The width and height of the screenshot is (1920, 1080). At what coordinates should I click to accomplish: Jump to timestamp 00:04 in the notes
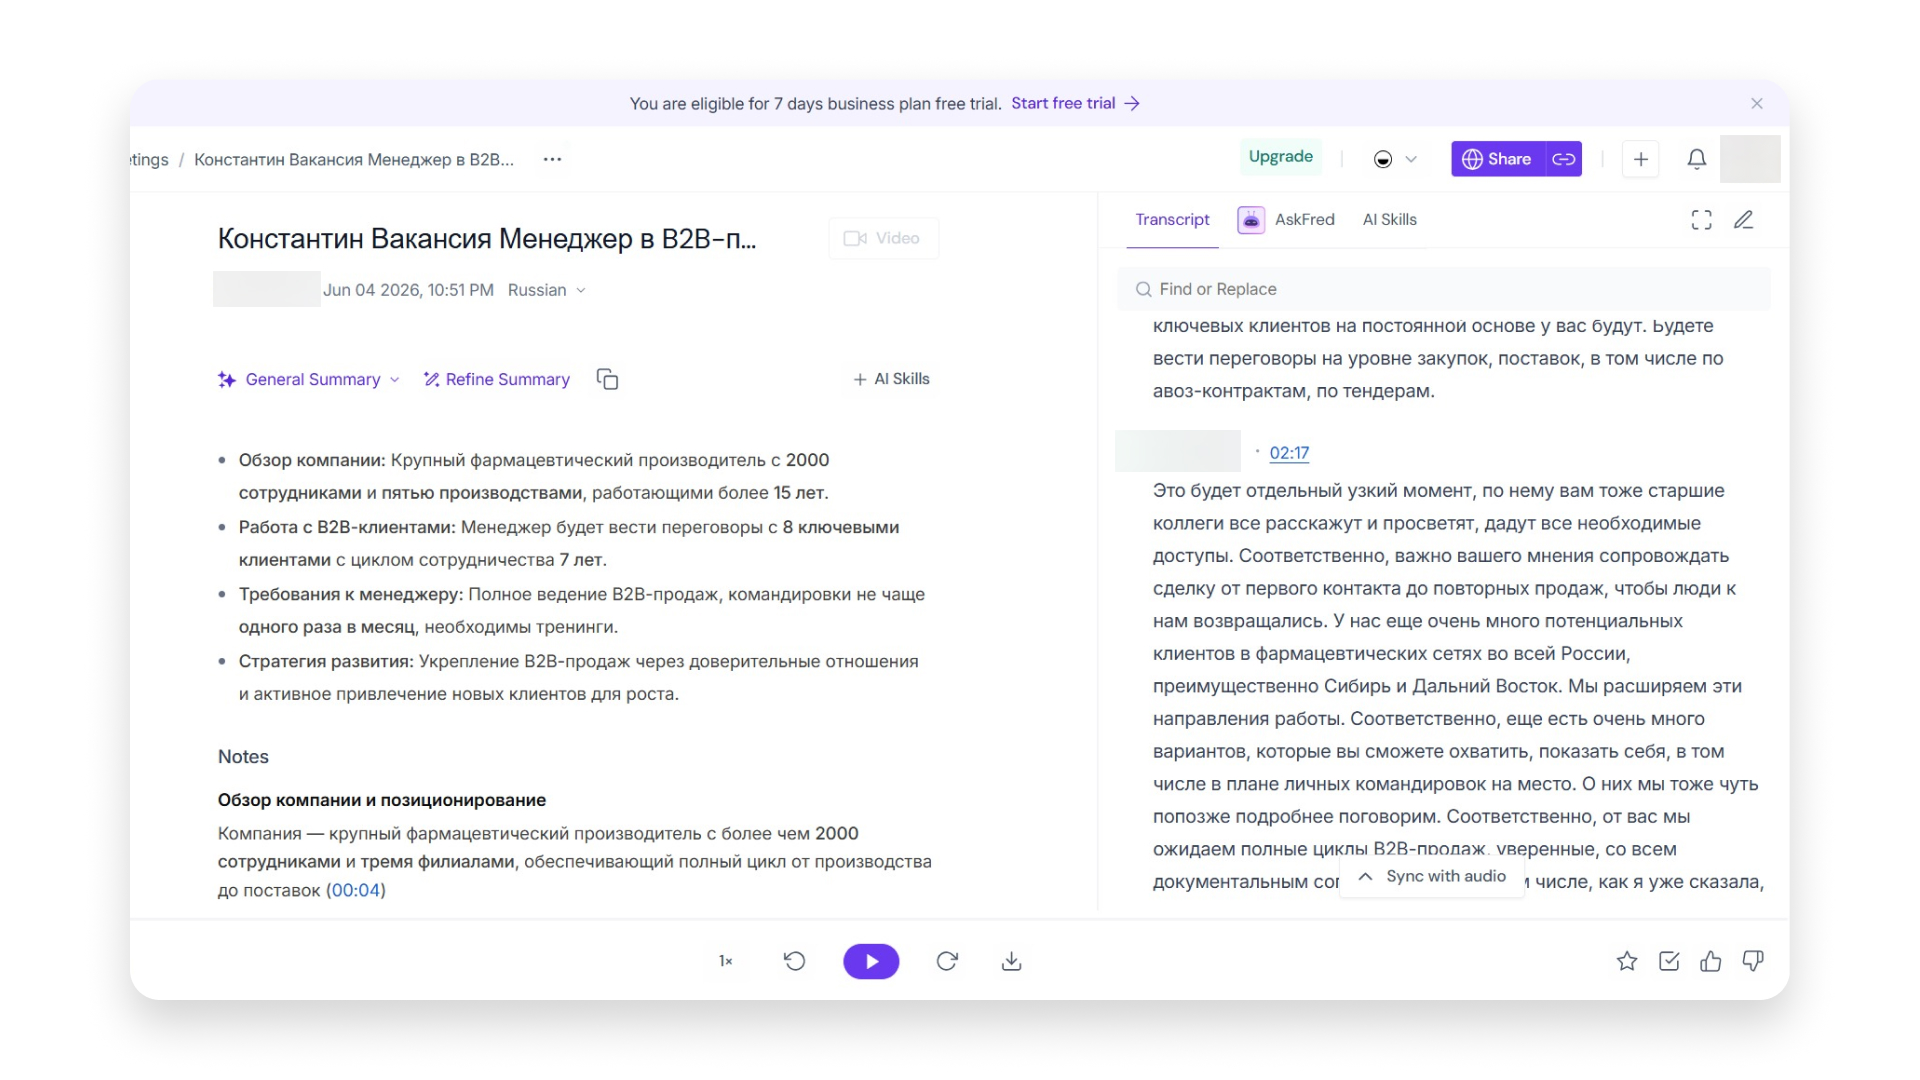coord(356,890)
